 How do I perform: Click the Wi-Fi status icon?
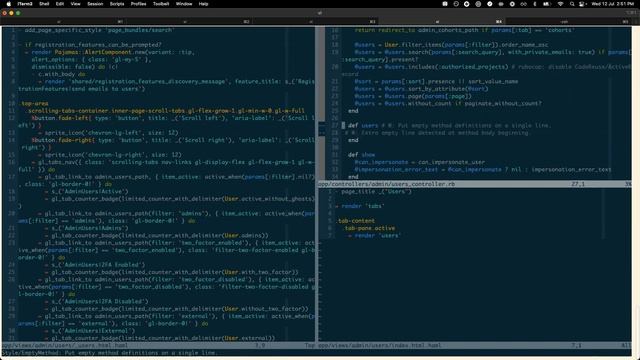pyautogui.click(x=560, y=4)
